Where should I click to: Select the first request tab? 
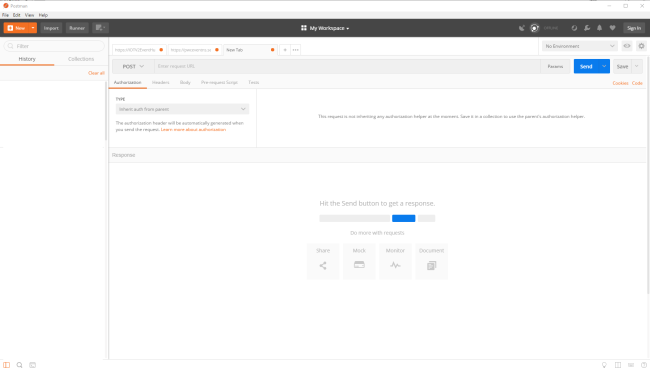point(139,50)
